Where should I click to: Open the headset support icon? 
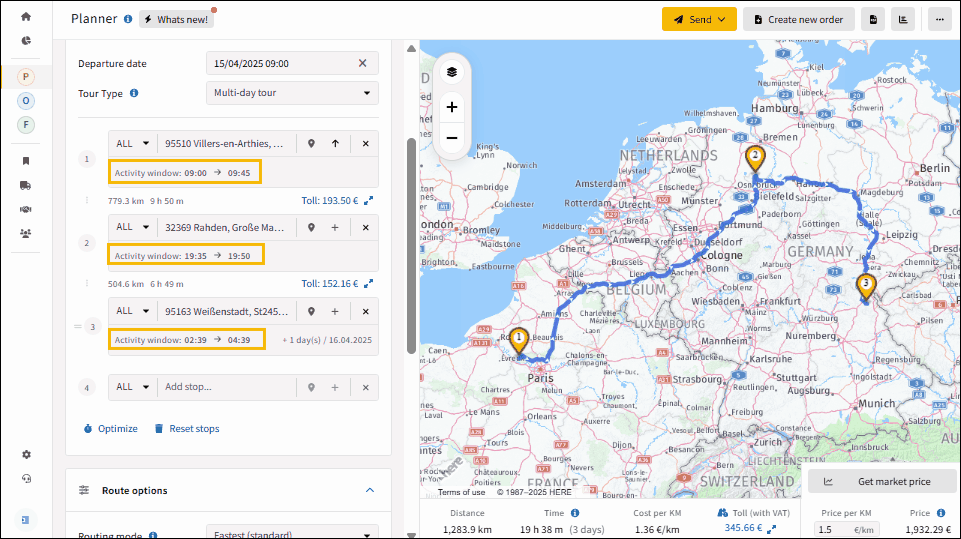26,478
